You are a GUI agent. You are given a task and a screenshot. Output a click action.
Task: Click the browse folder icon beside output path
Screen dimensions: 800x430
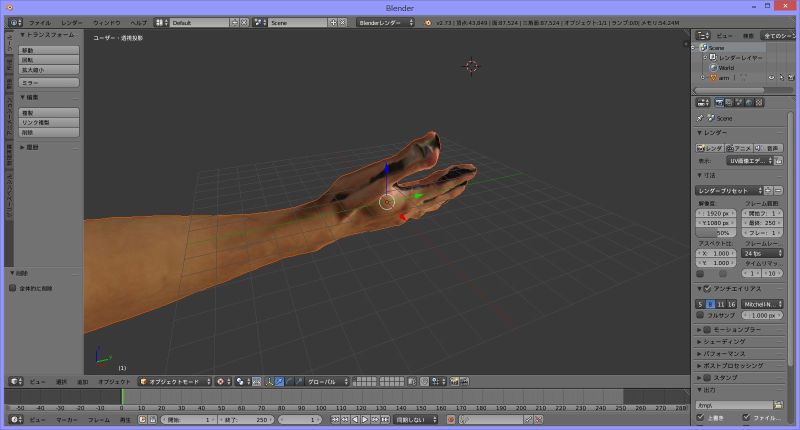pos(778,405)
